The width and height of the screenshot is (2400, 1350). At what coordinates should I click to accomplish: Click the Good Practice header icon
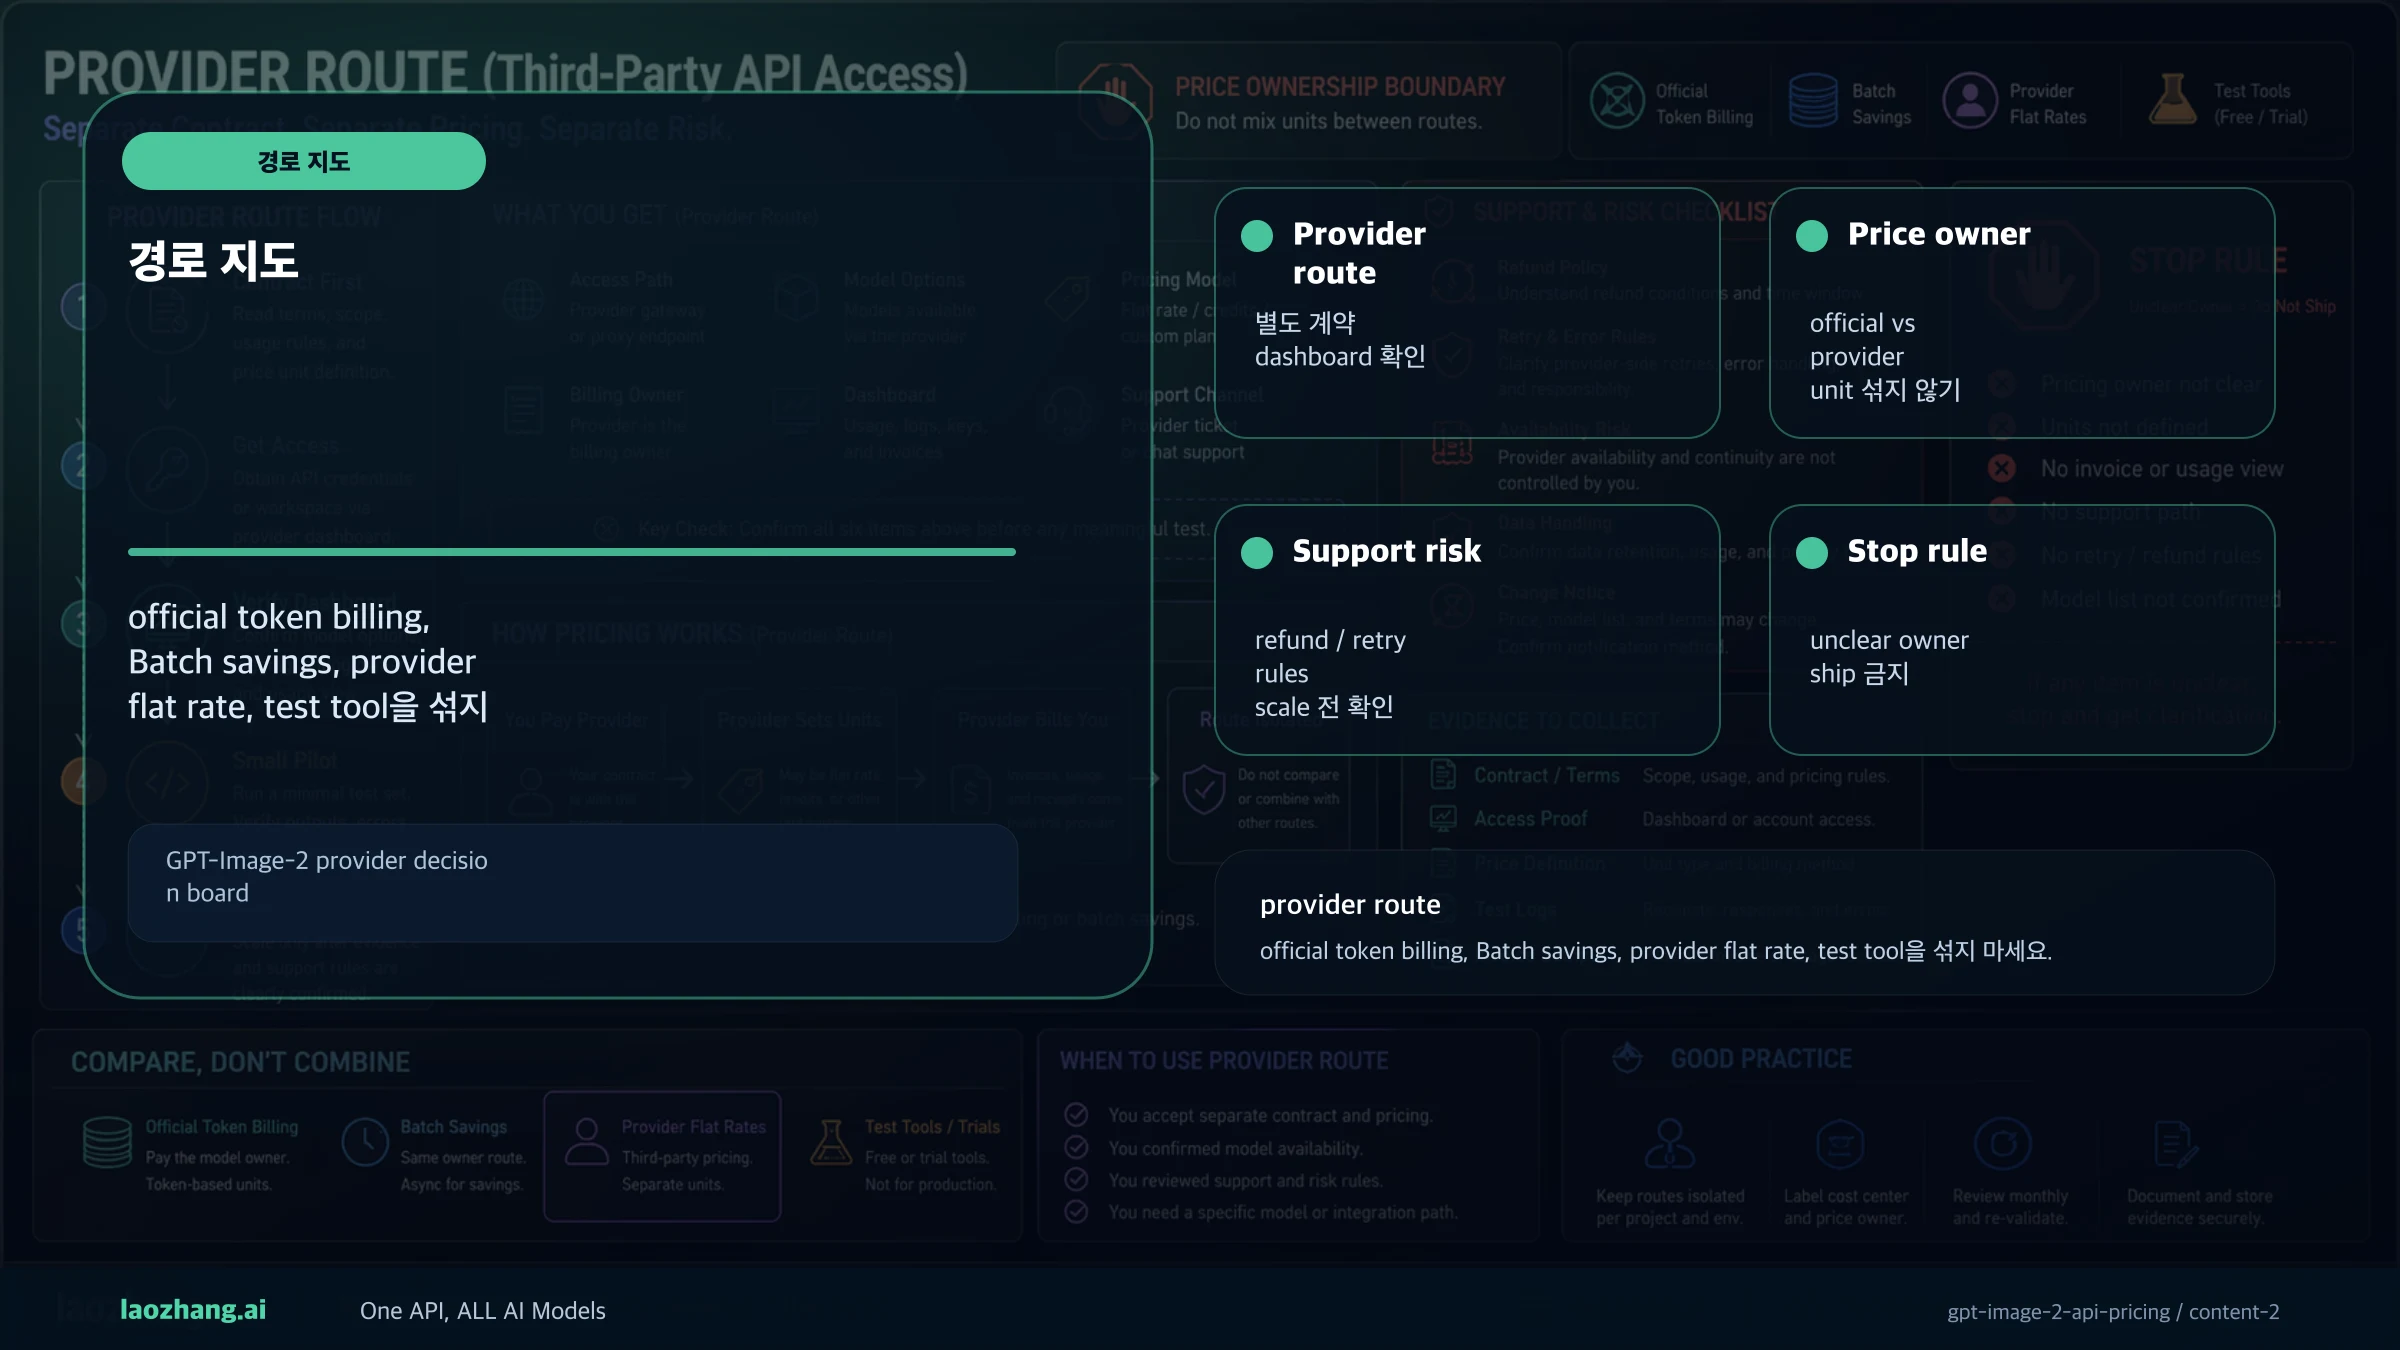[x=1628, y=1058]
